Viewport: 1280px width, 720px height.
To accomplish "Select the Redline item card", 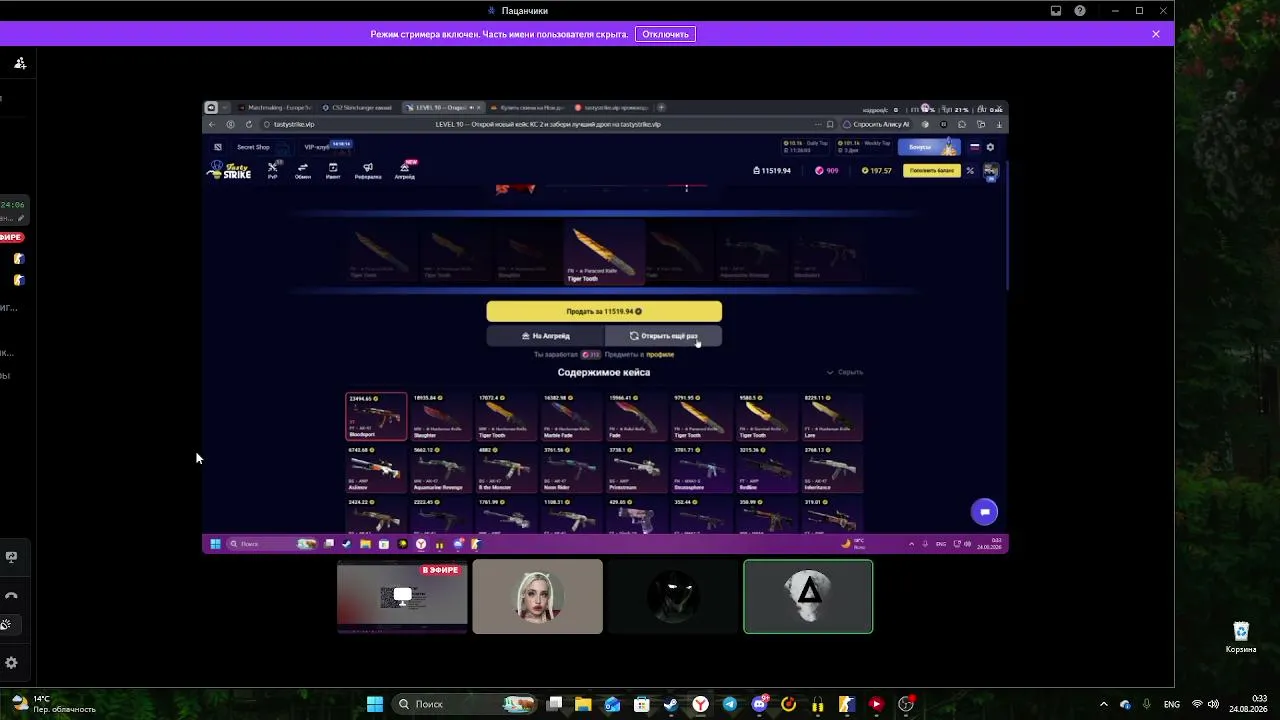I will [767, 469].
